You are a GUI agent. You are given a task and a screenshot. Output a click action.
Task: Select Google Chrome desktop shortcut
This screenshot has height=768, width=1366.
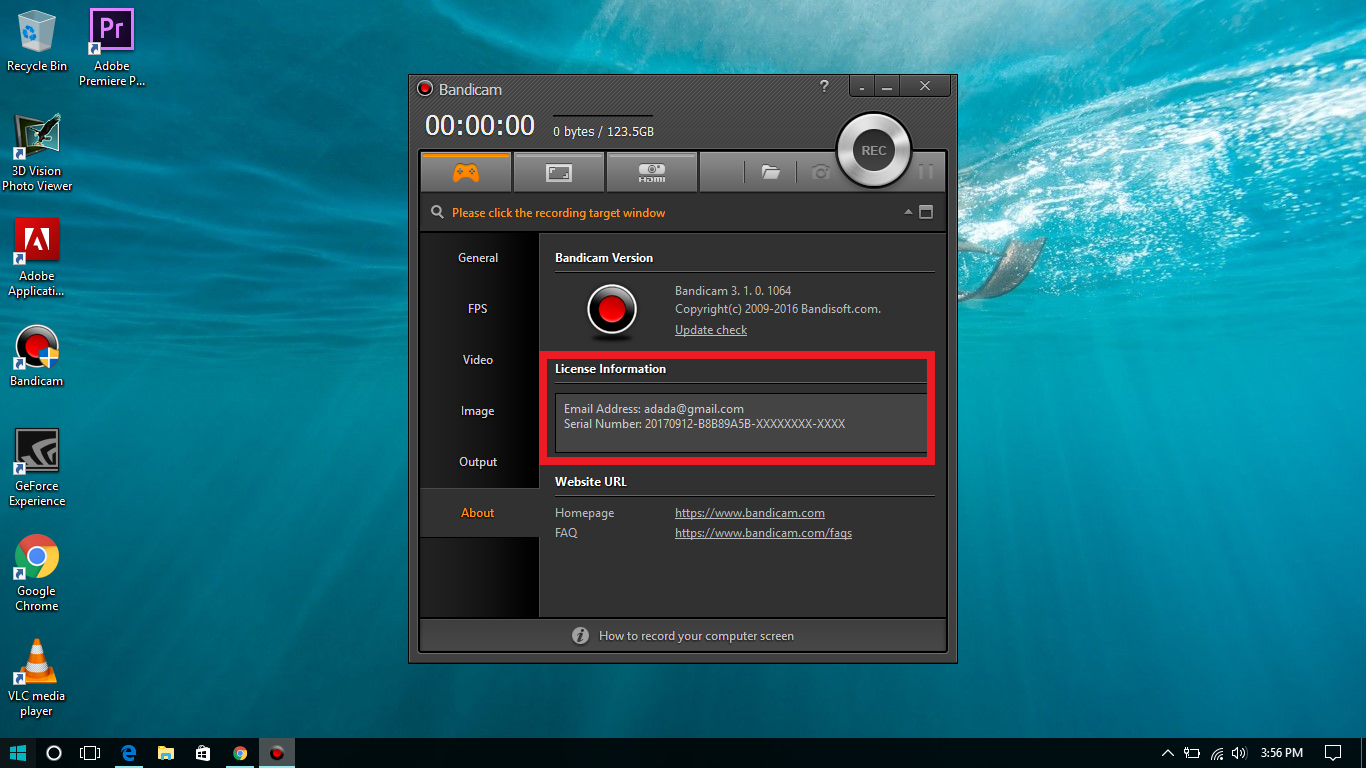37,572
